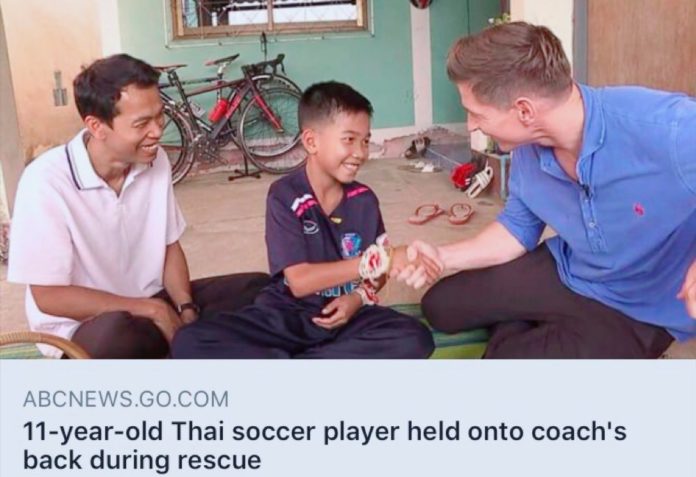Click the ABCNEWS.GO.COM source domain
This screenshot has width=696, height=477.
coord(126,398)
